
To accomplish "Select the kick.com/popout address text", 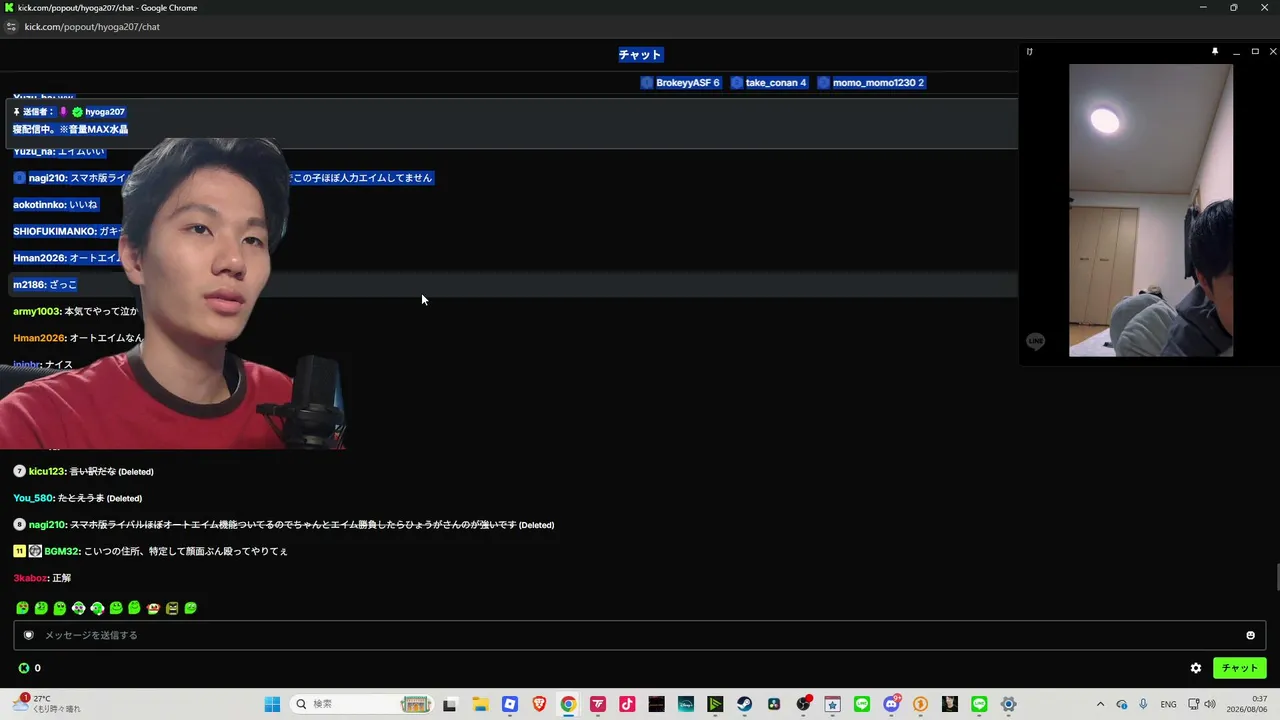I will tap(92, 27).
